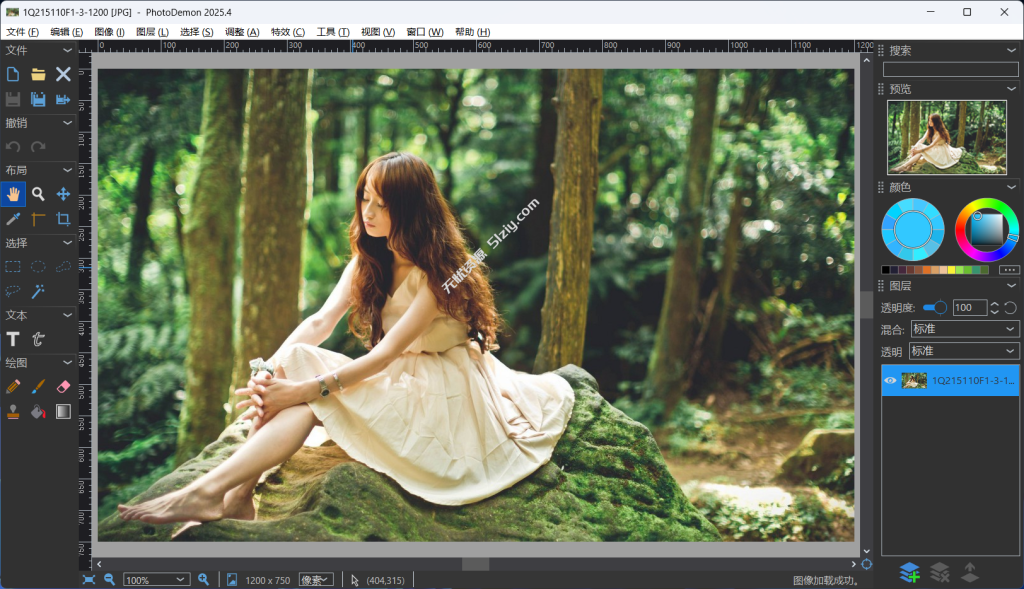1024x589 pixels.
Task: Pick the Paint Bucket fill tool
Action: (38, 411)
